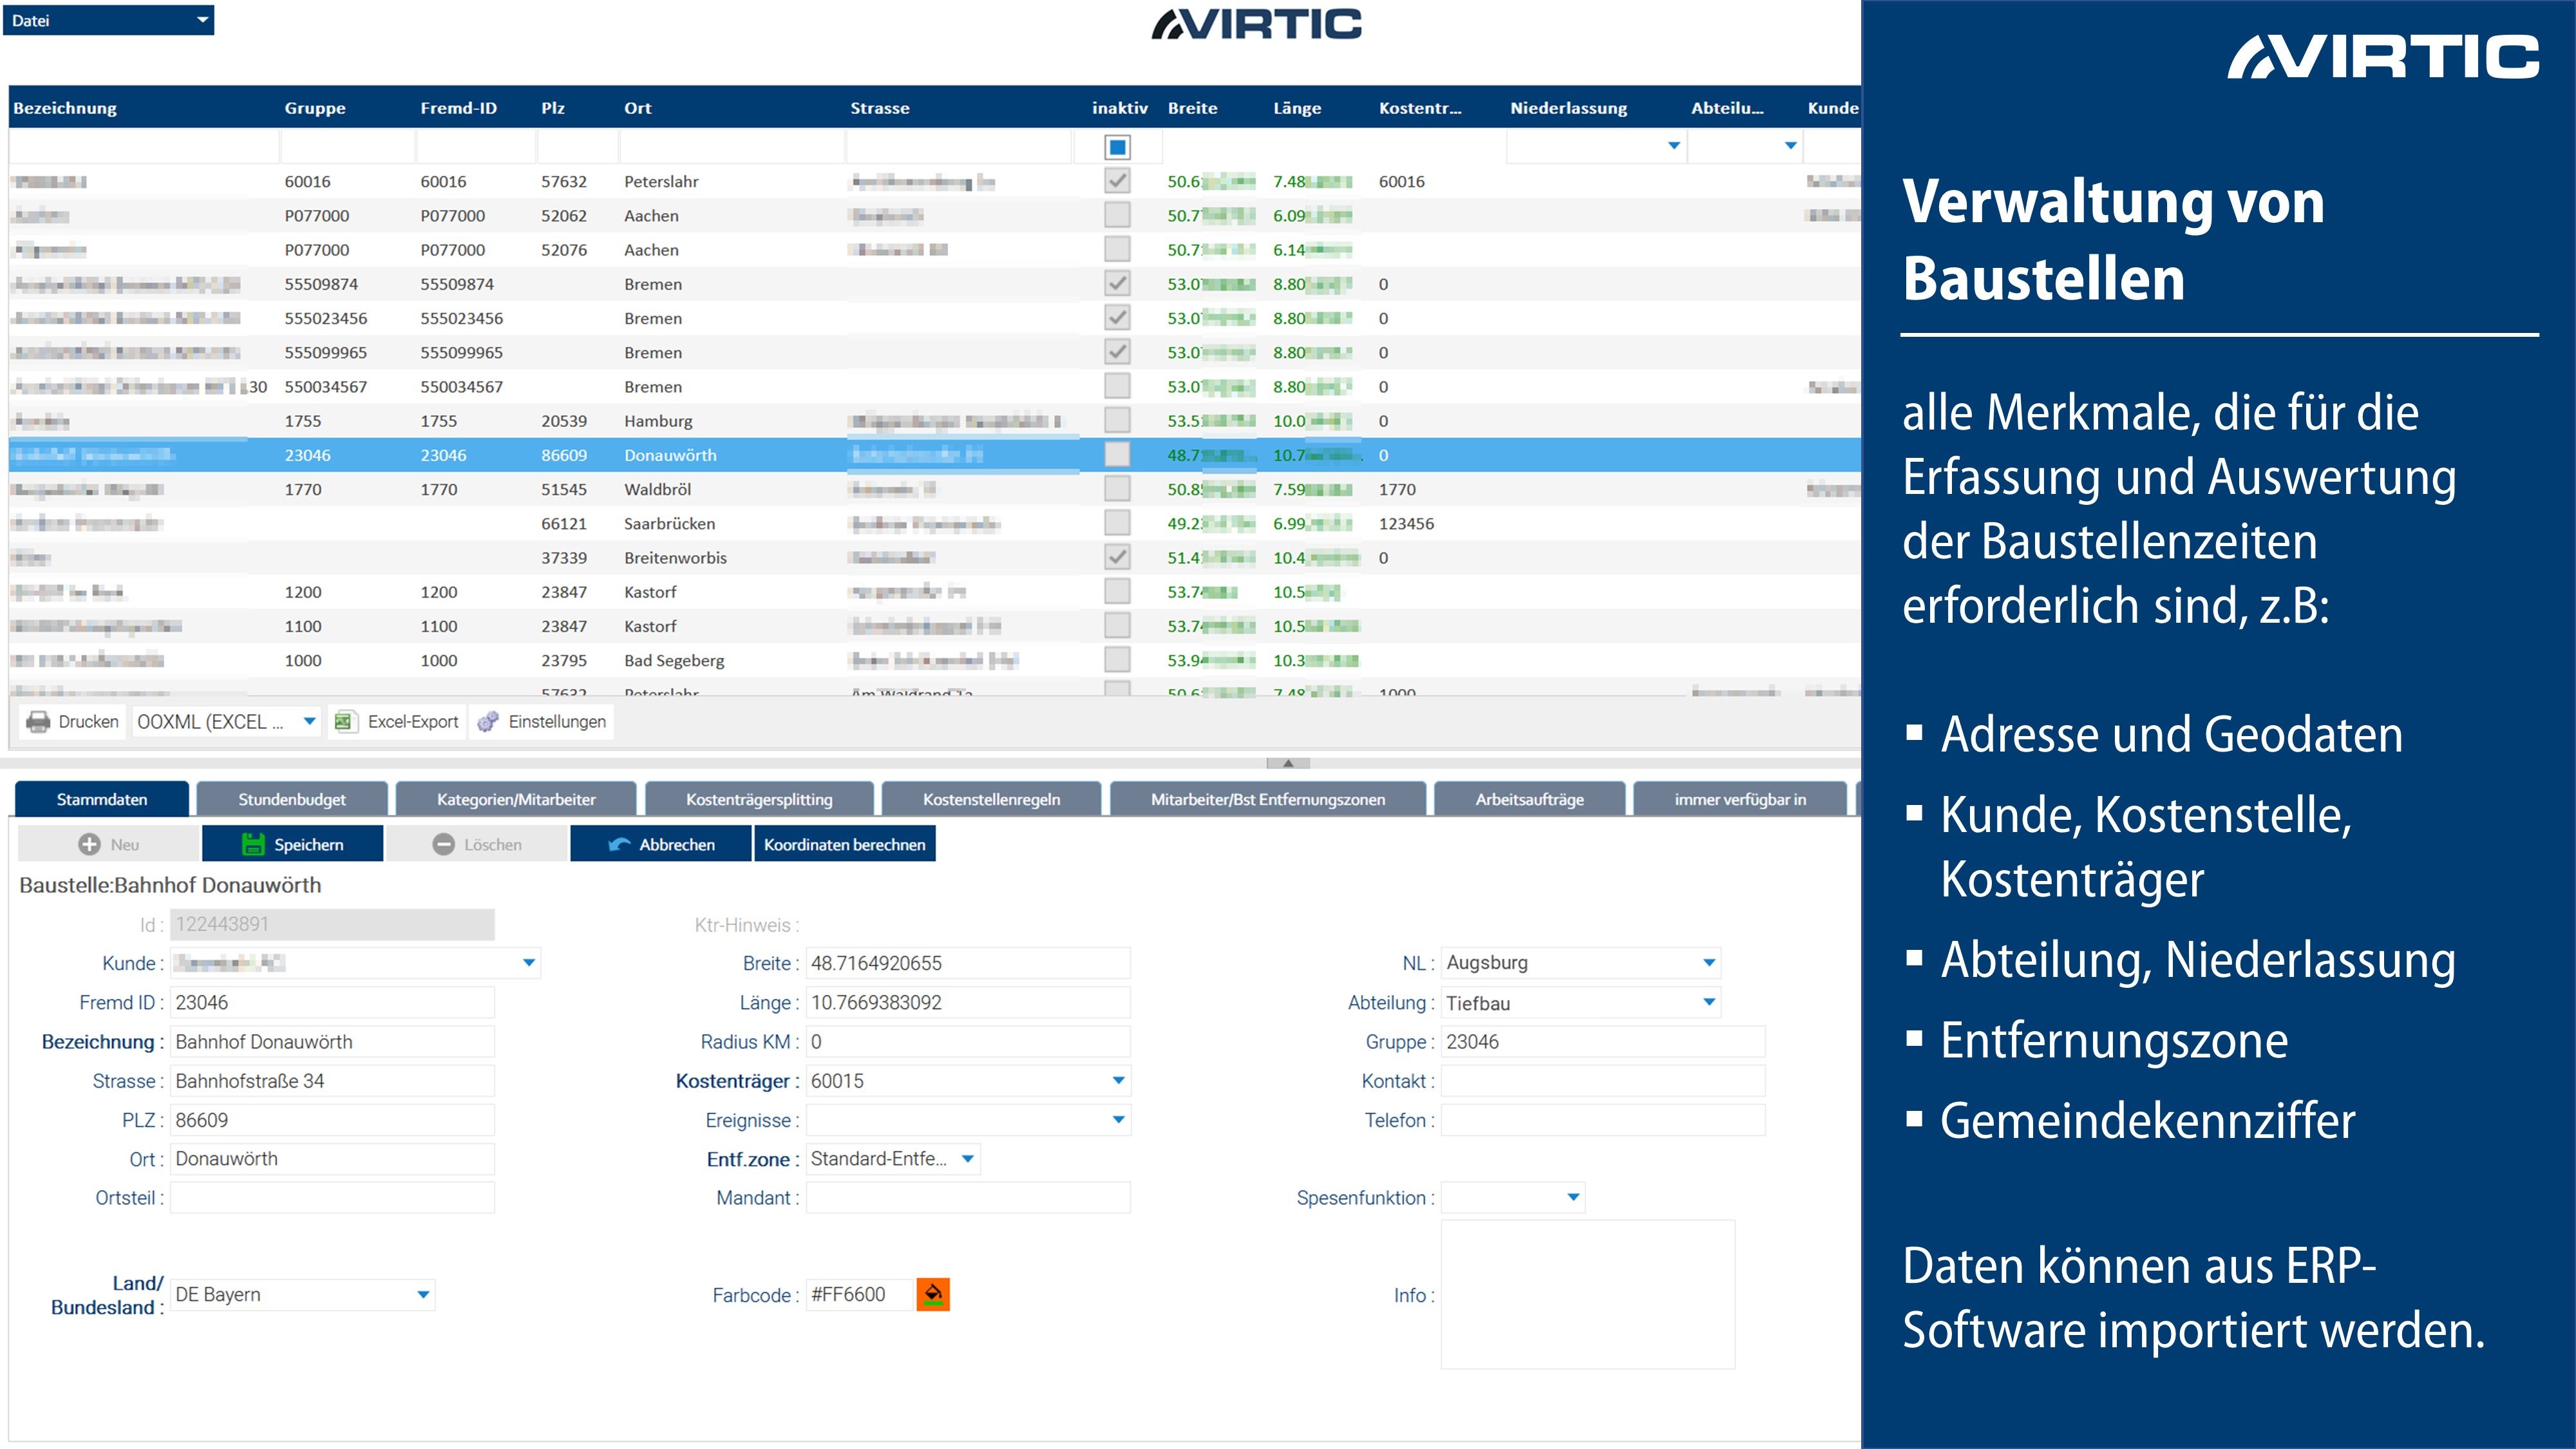Click the Excel-Export spreadsheet icon
Viewport: 2576px width, 1449px height.
345,721
